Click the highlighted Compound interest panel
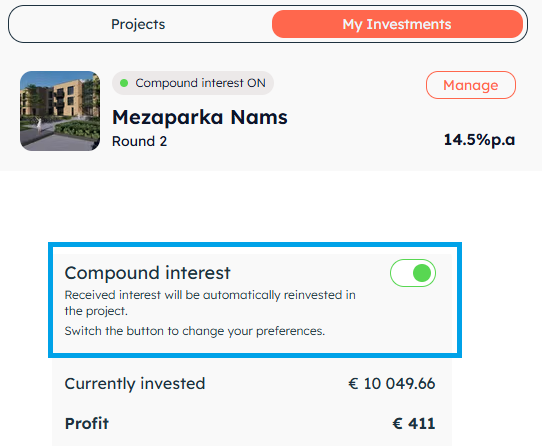The image size is (542, 448). coord(255,300)
